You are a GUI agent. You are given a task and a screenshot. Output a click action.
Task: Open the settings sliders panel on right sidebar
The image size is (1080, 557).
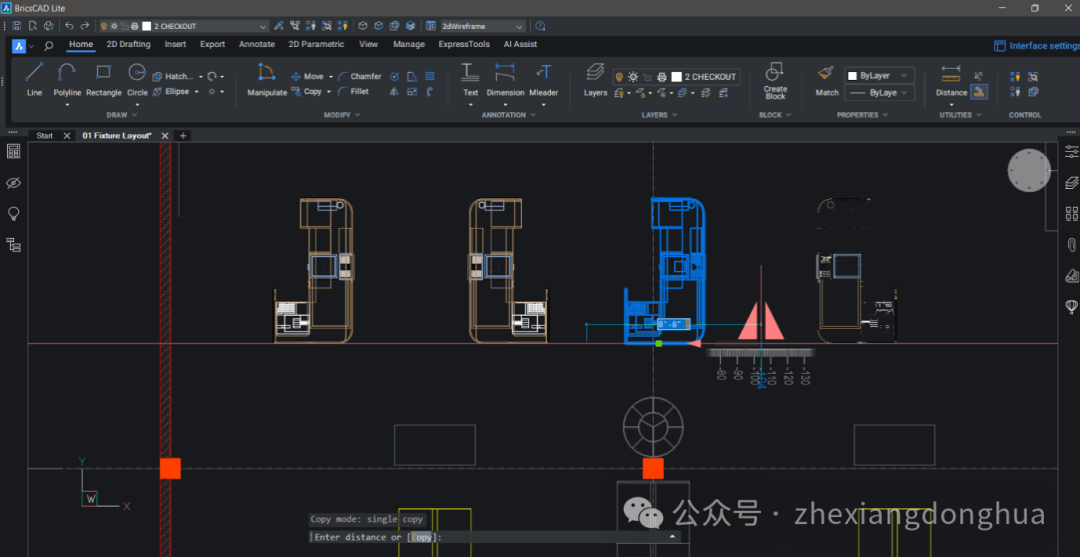coord(1071,151)
